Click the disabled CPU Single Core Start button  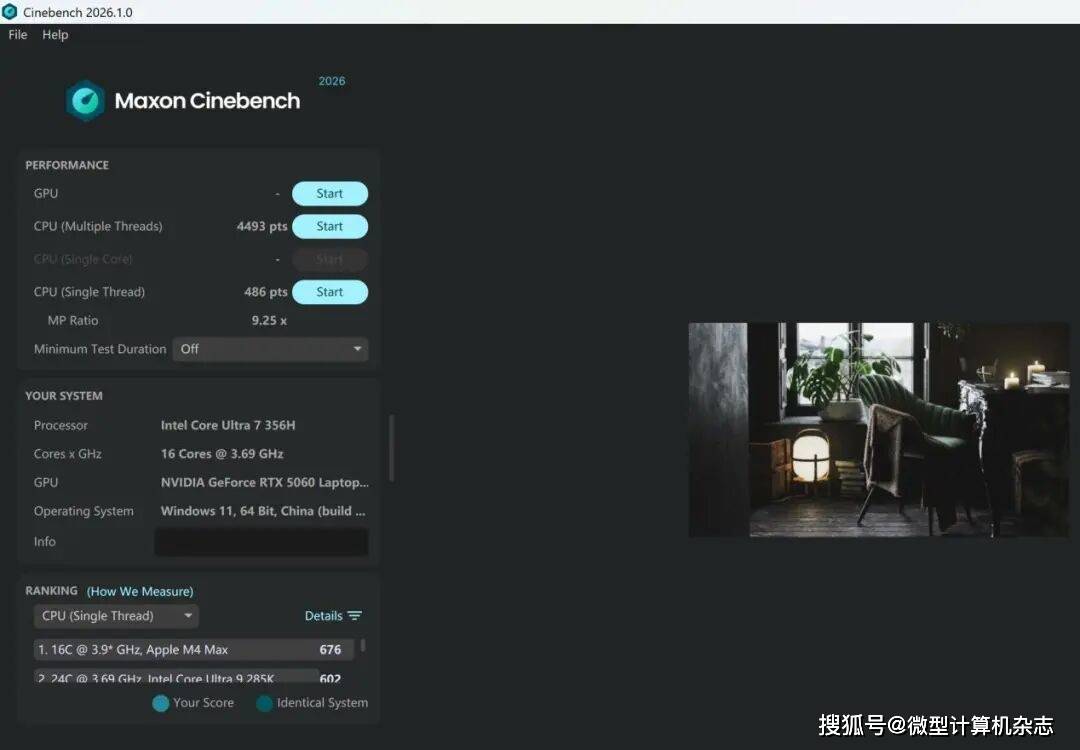(330, 259)
